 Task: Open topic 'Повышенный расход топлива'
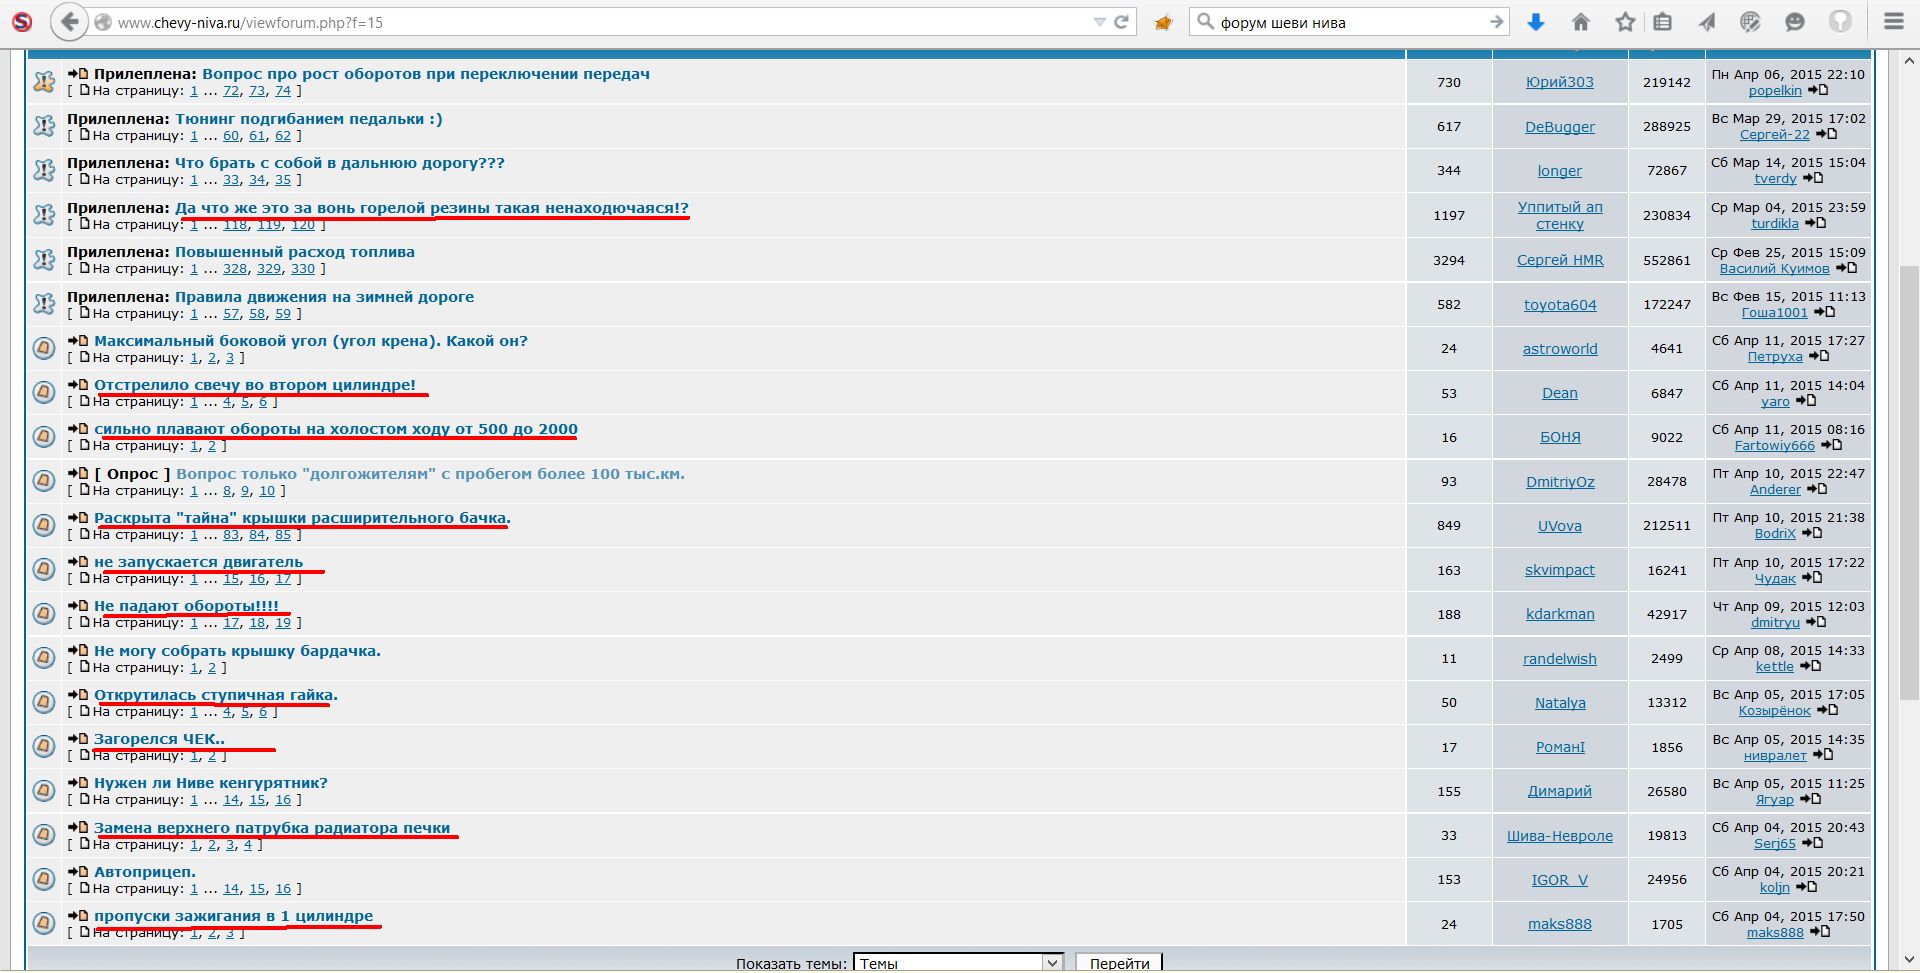(x=294, y=252)
